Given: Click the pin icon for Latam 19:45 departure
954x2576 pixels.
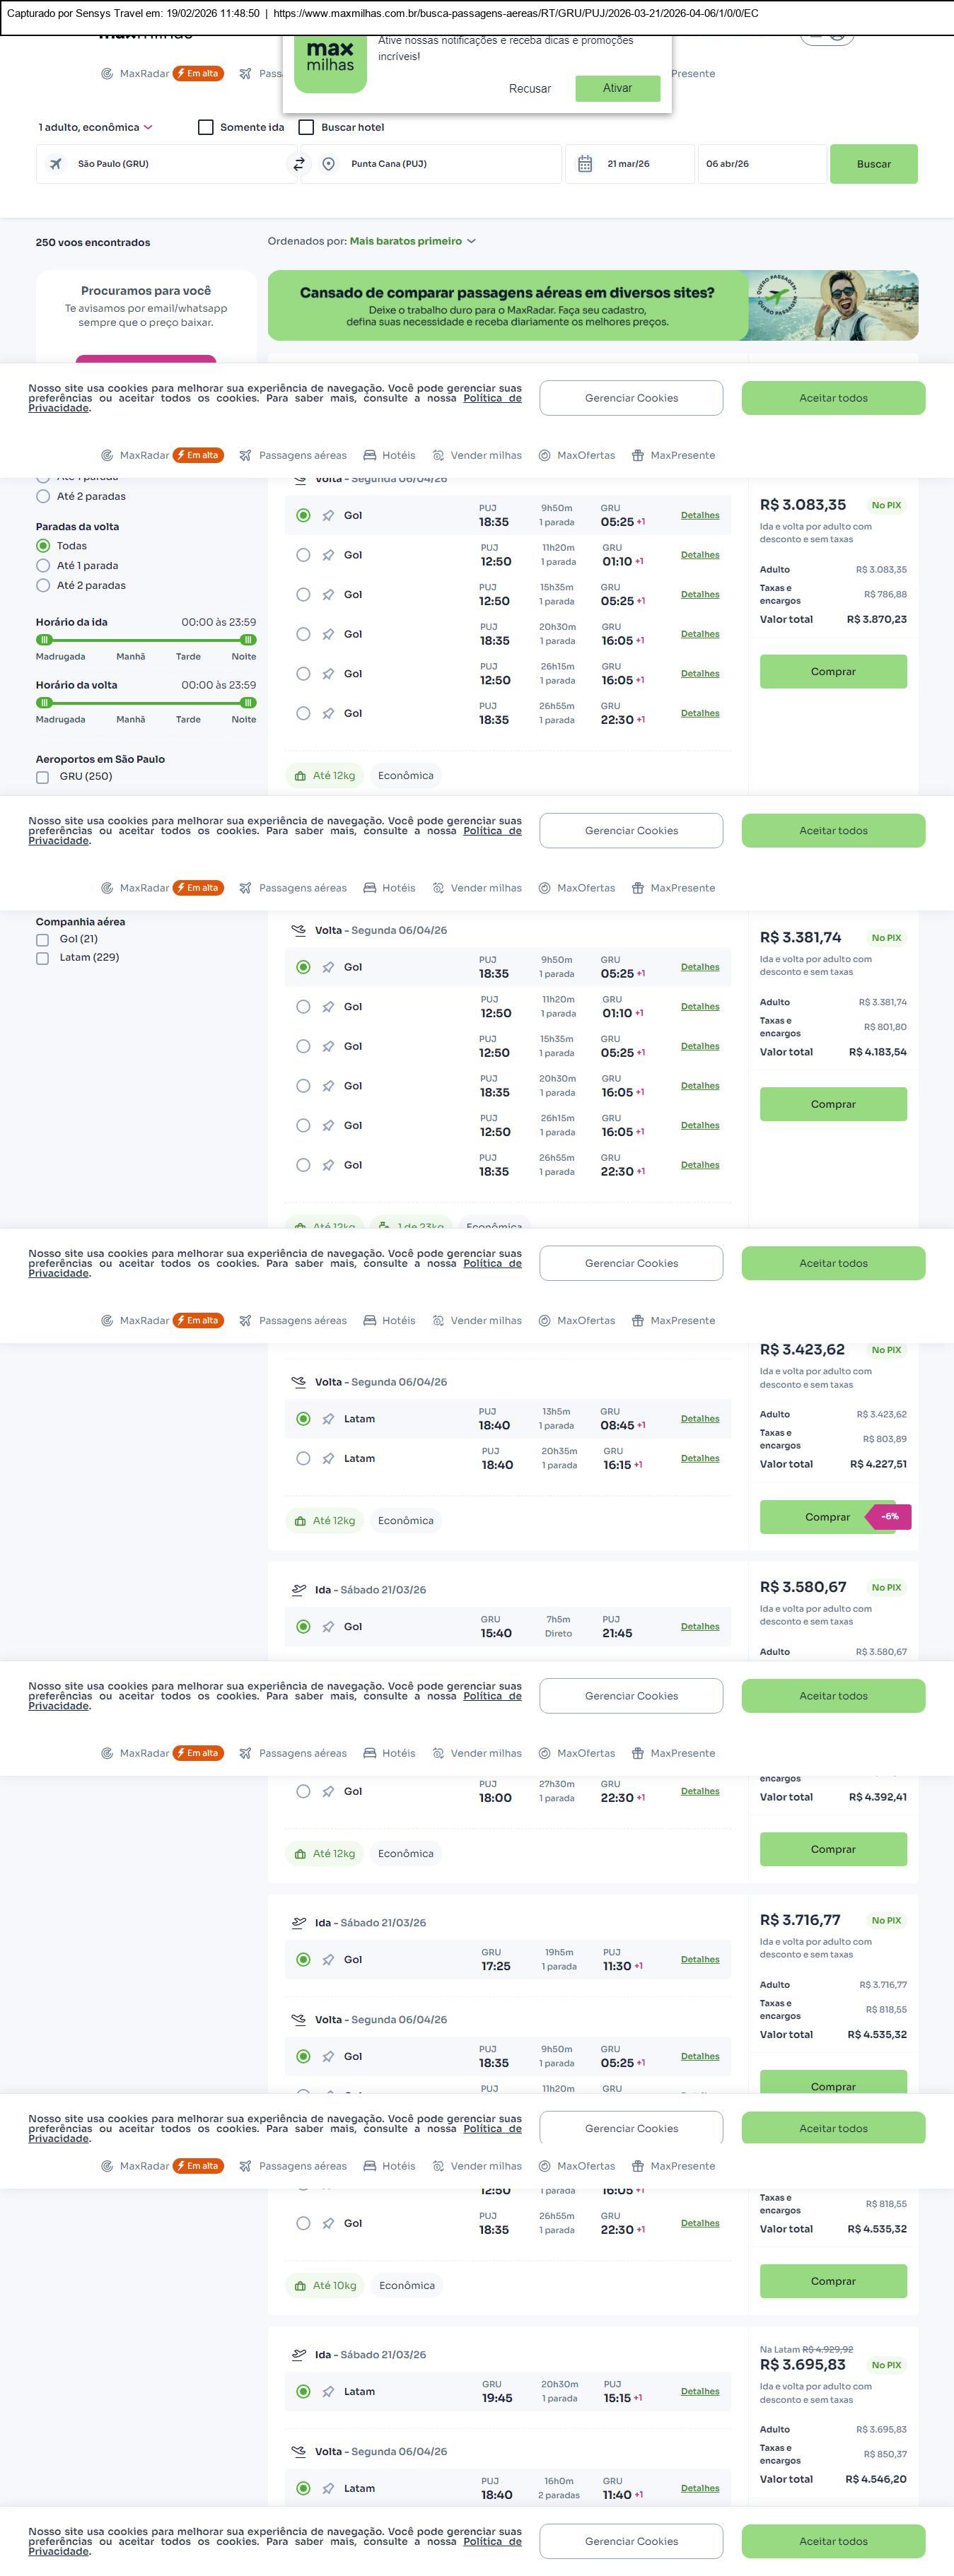Looking at the screenshot, I should click(328, 2391).
